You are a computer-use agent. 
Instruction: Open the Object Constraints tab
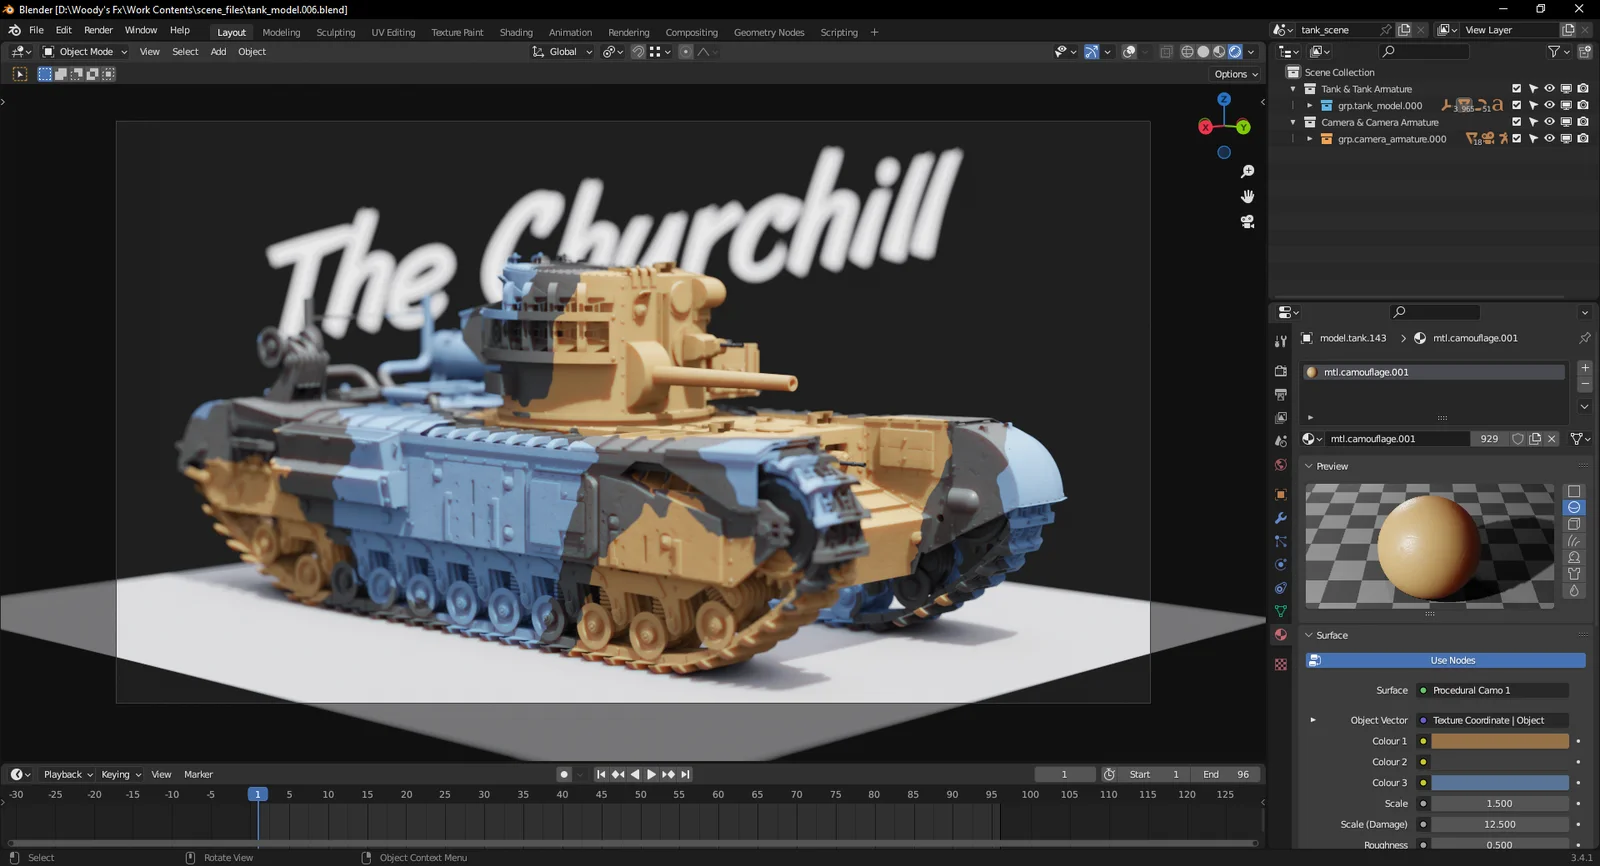[x=1280, y=588]
